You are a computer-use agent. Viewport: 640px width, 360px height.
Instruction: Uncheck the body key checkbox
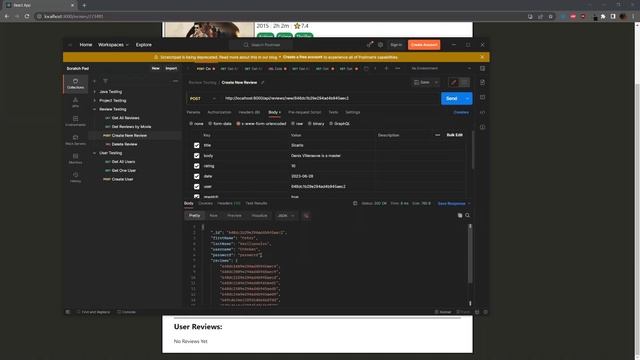coord(197,156)
